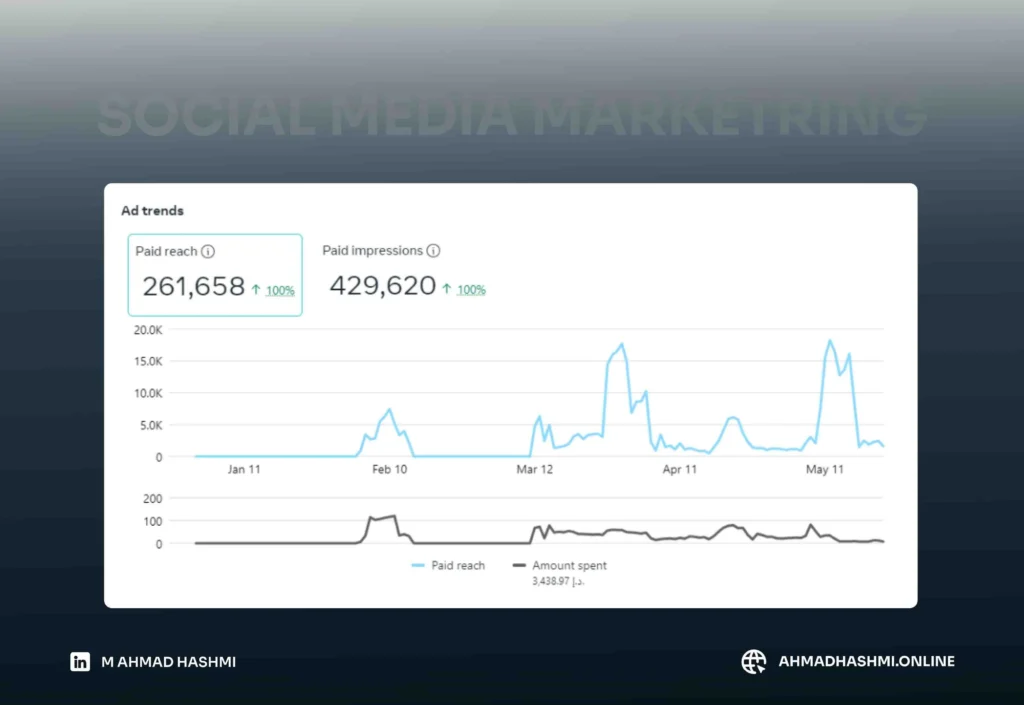Click the May 11 date on the chart axis
1024x705 pixels.
(x=825, y=469)
